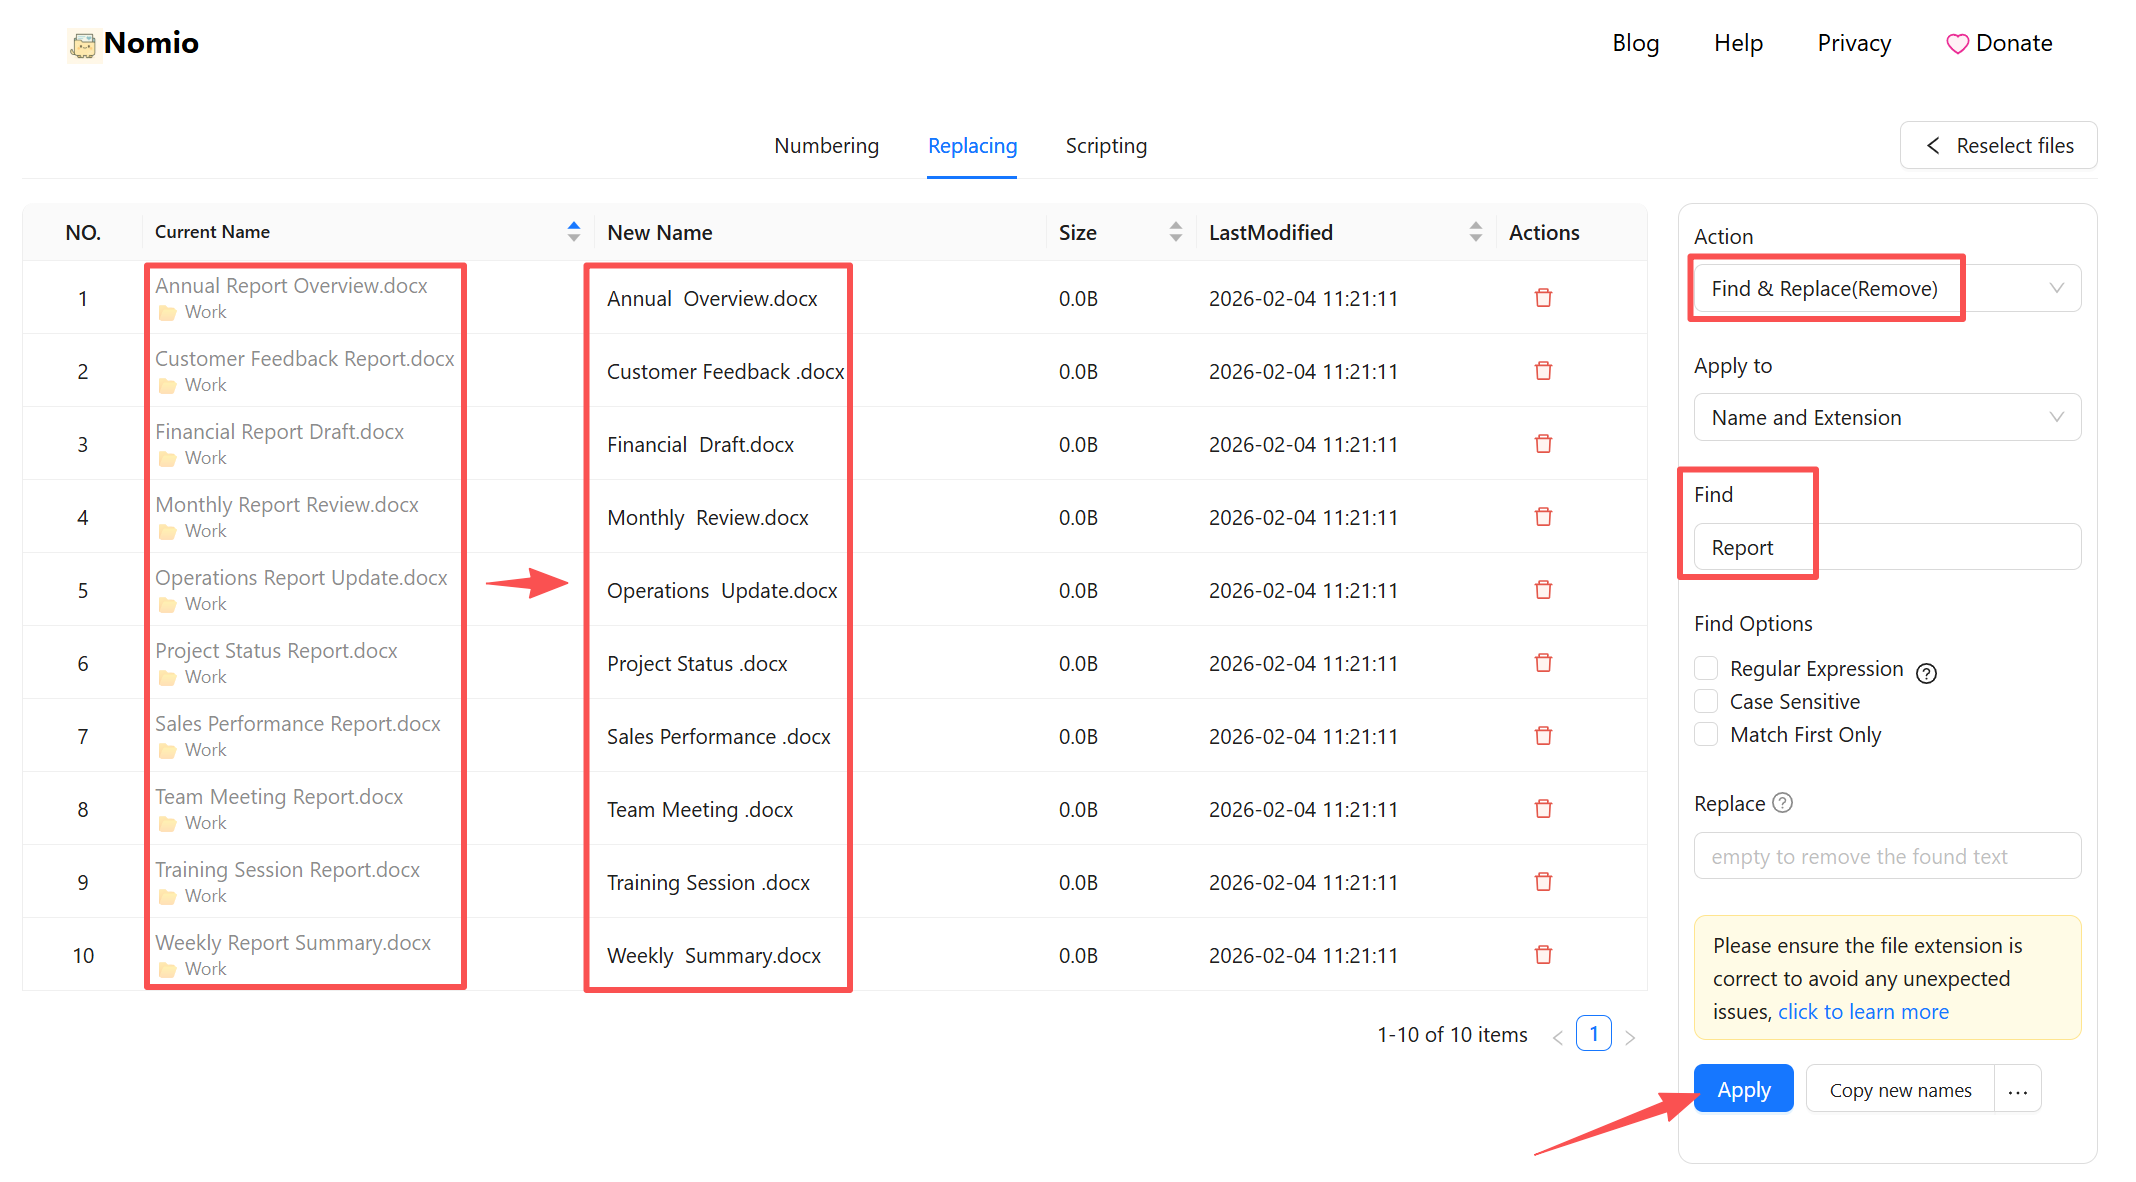
Task: Click the Replace text input field
Action: 1886,857
